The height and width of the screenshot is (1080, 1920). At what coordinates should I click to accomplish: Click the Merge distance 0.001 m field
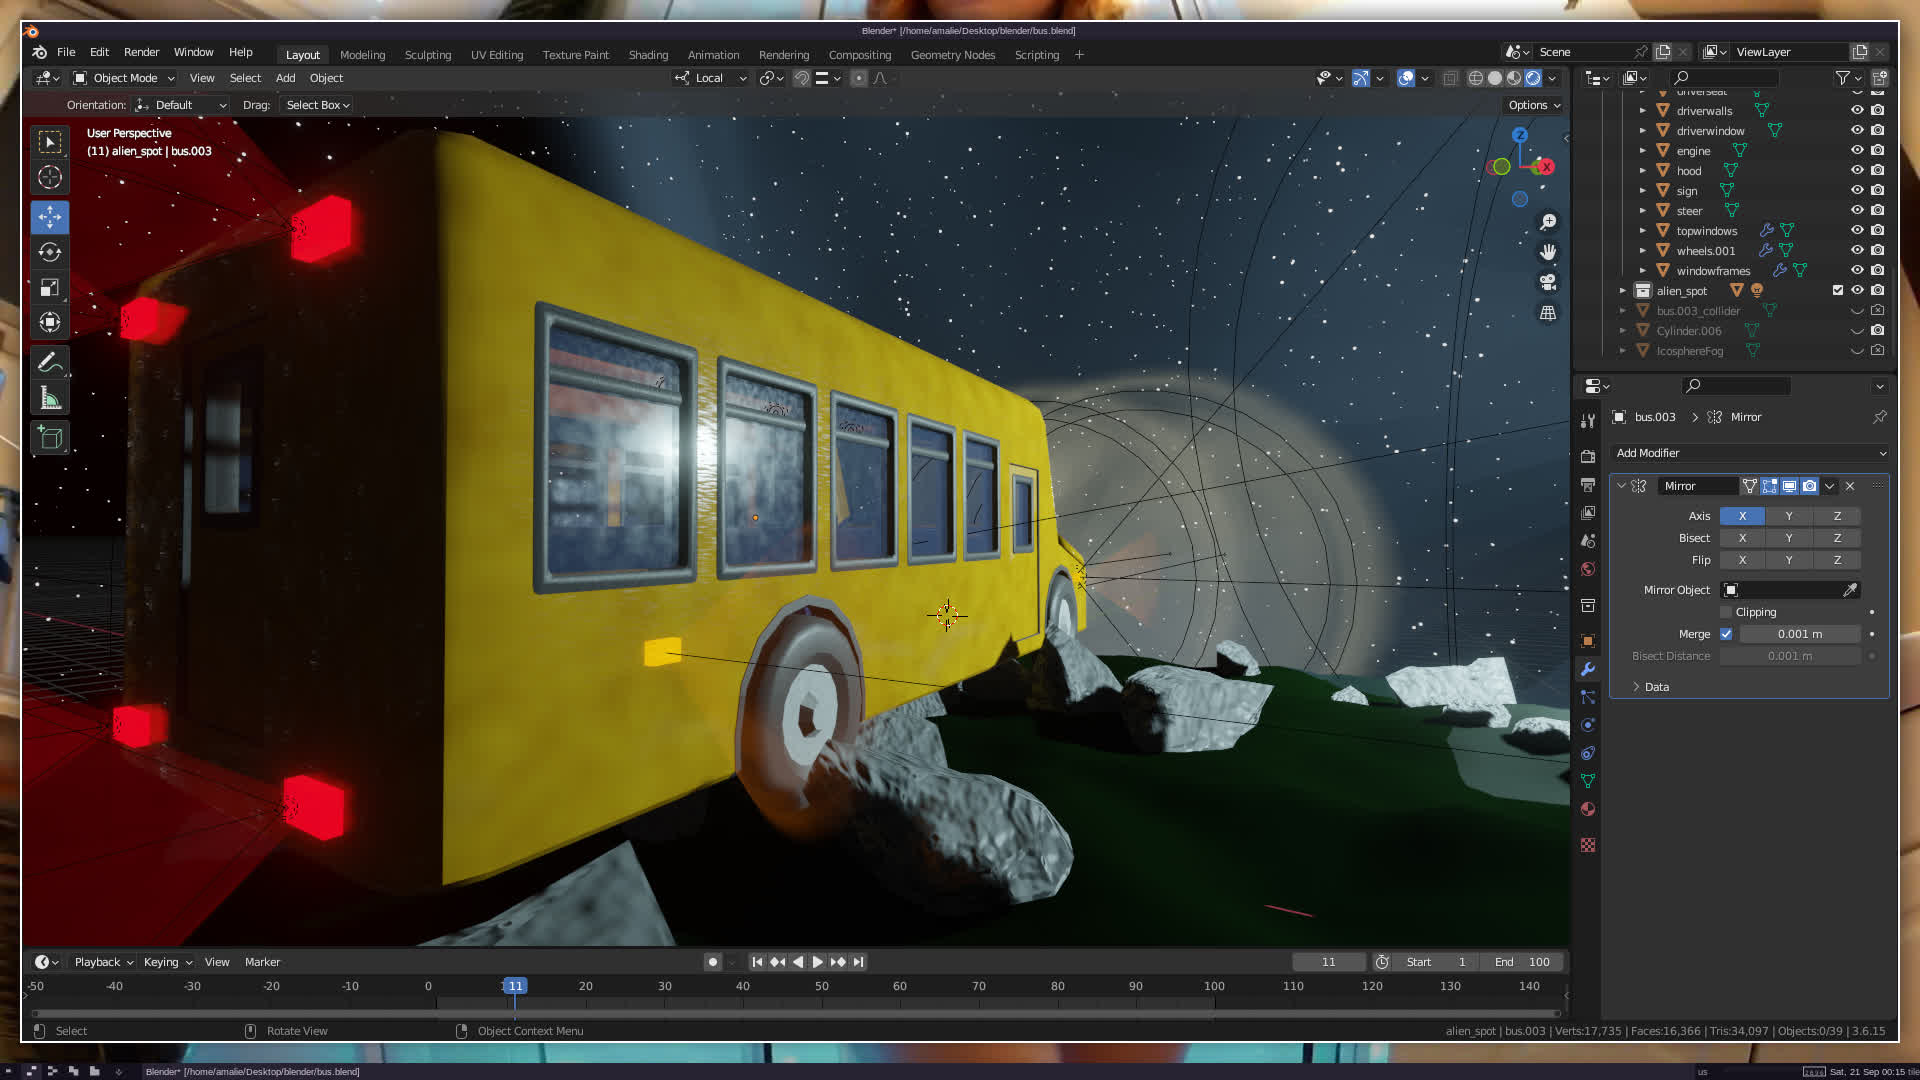1799,634
